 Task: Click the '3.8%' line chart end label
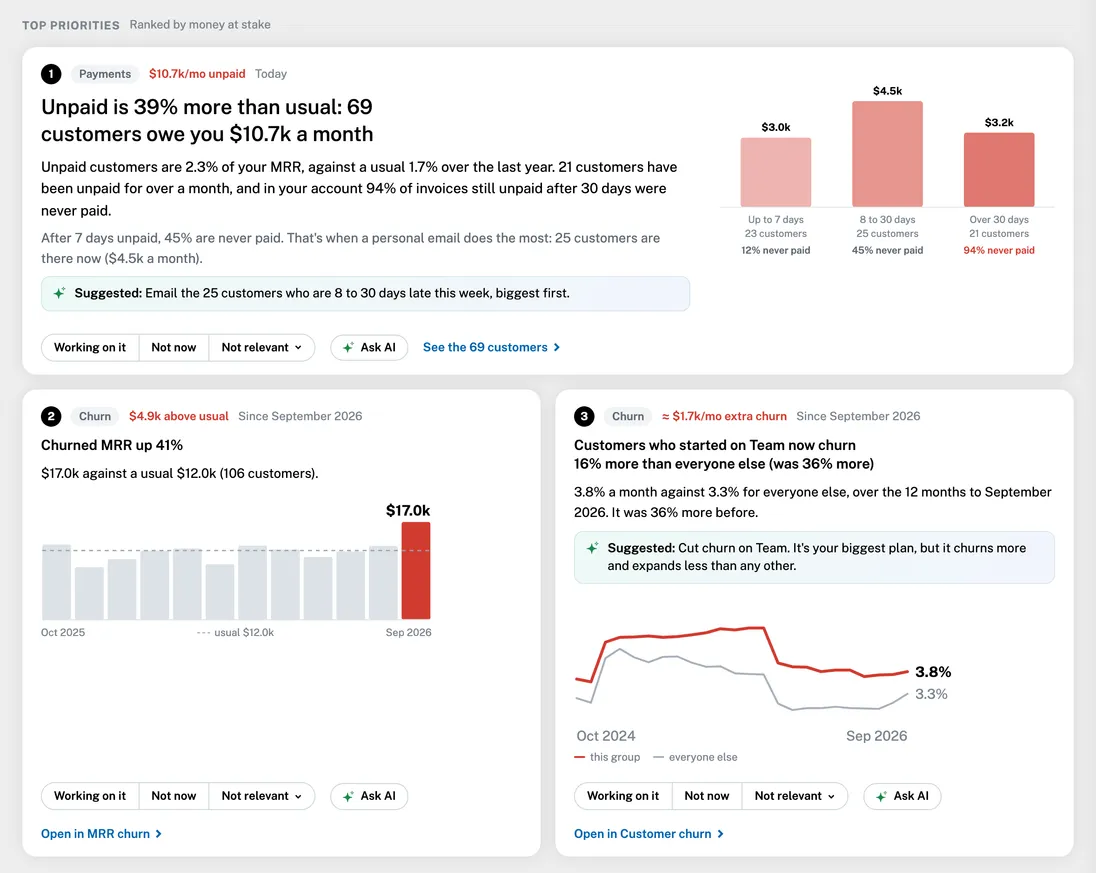(933, 672)
